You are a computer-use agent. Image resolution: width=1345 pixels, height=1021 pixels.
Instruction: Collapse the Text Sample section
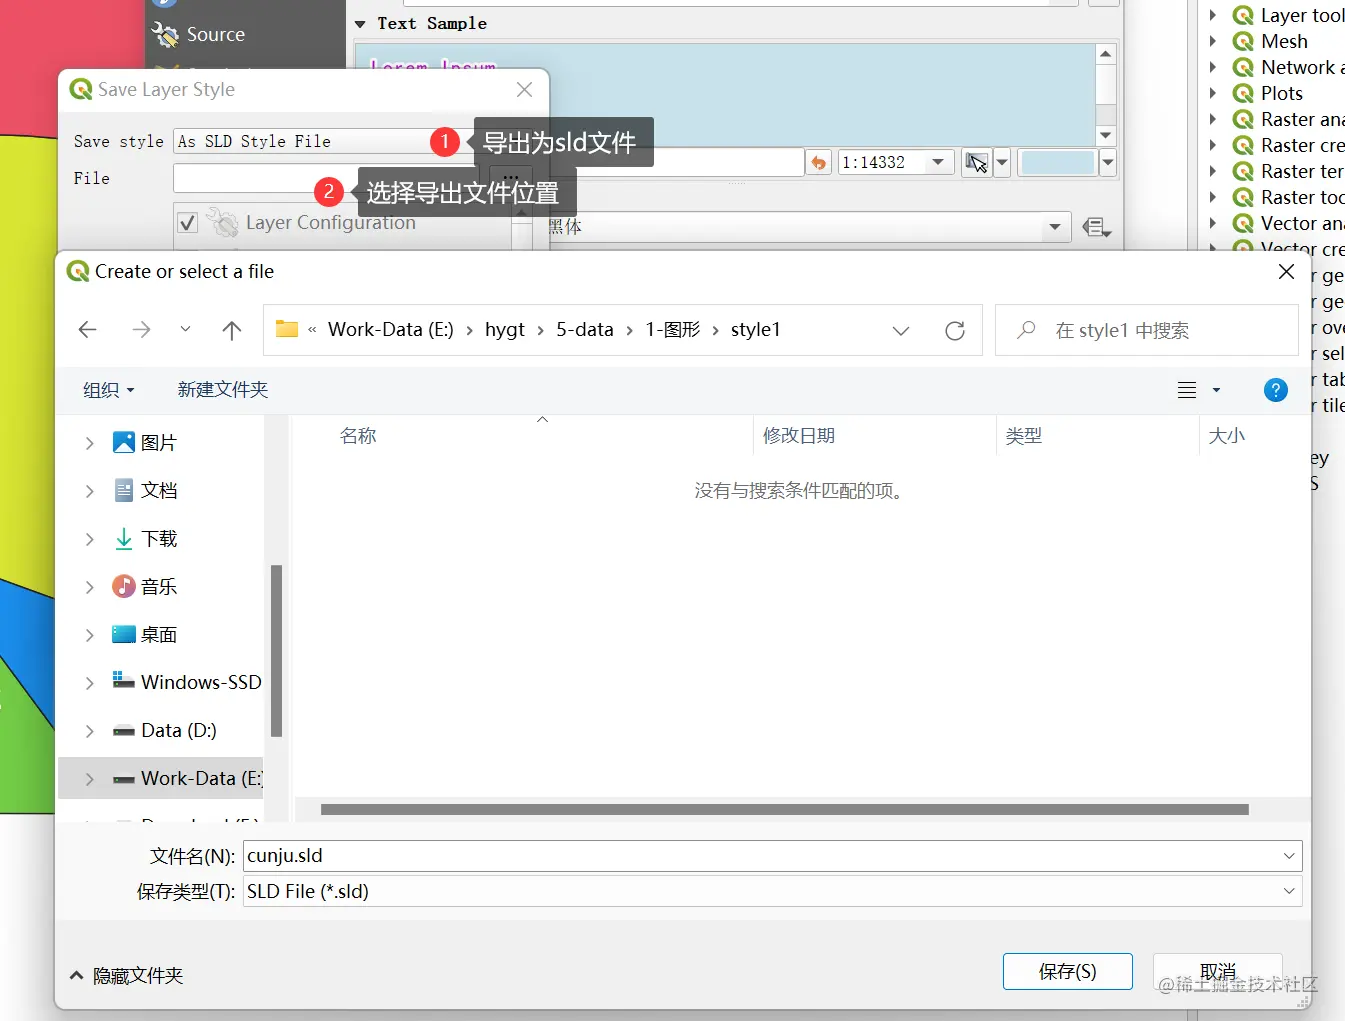pos(360,23)
